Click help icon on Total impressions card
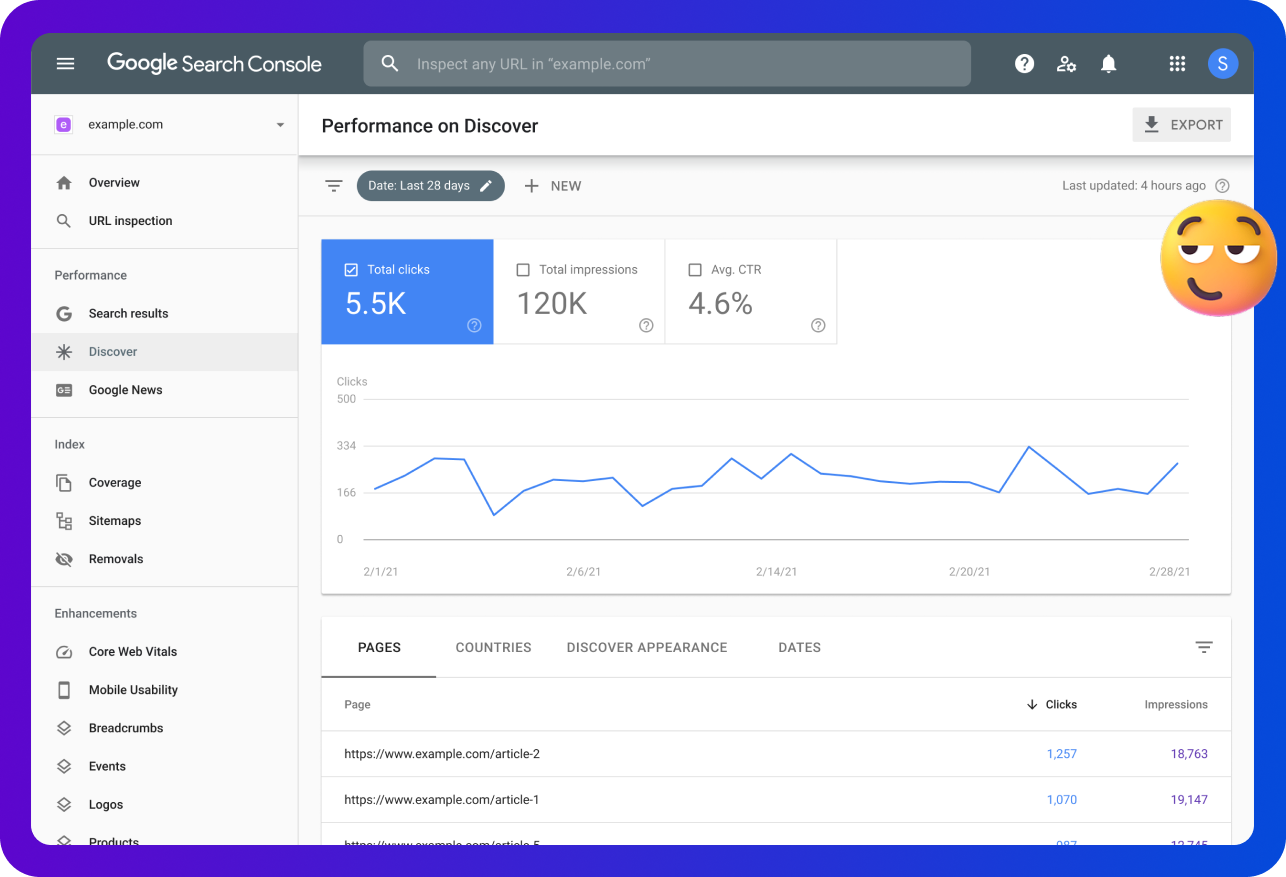This screenshot has width=1286, height=877. [646, 325]
